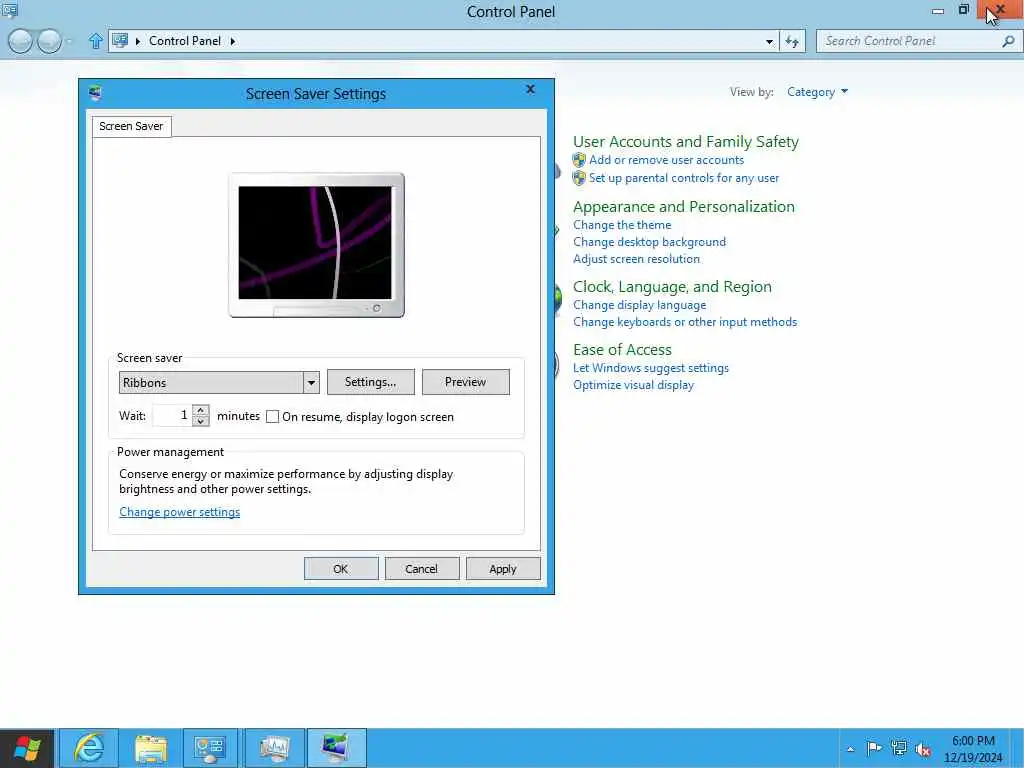Click the screen saver Settings... button
Screen dimensions: 1024x768
tap(370, 382)
